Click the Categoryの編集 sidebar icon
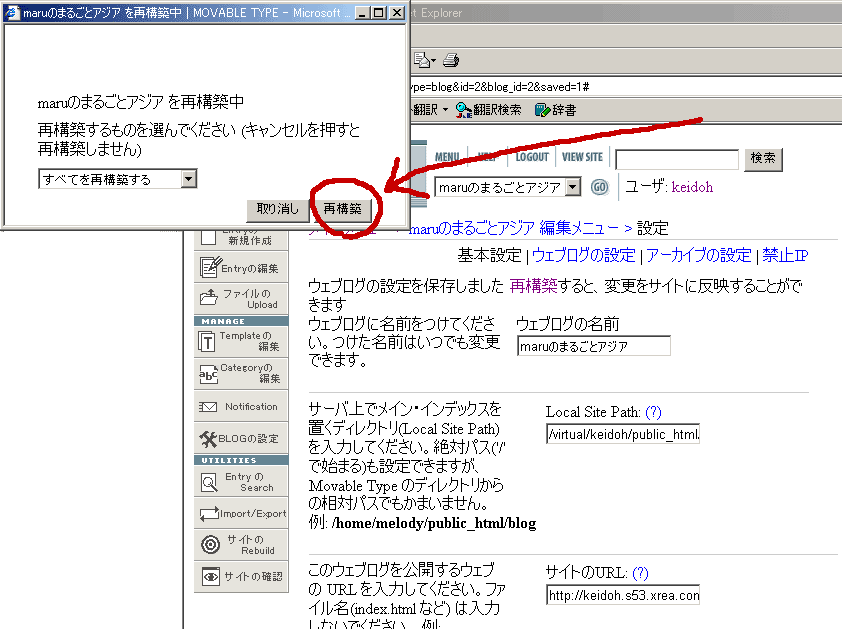842x629 pixels. tap(208, 373)
